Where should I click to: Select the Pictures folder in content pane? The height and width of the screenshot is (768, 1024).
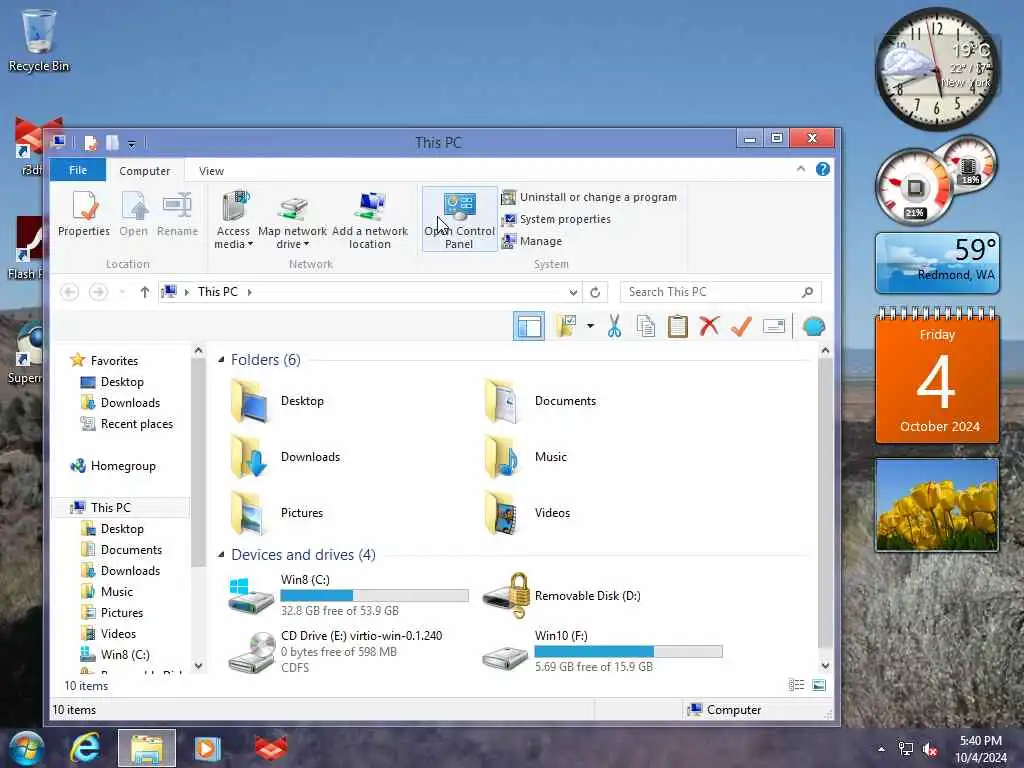(277, 513)
